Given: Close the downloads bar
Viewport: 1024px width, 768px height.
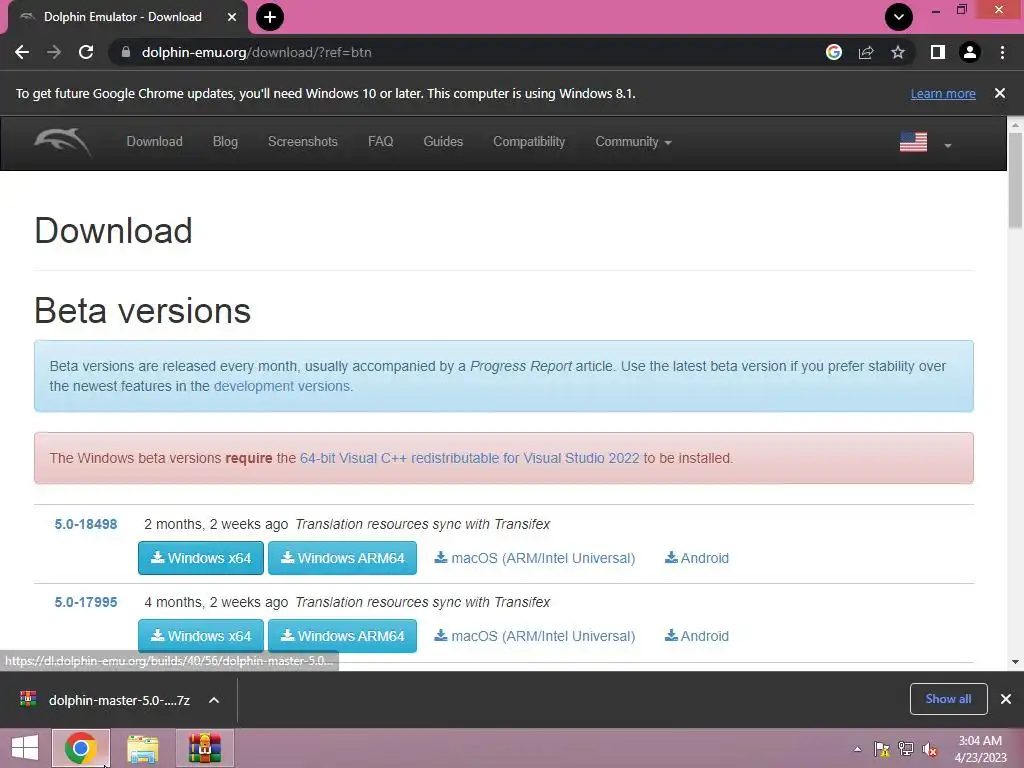Looking at the screenshot, I should coord(1006,699).
